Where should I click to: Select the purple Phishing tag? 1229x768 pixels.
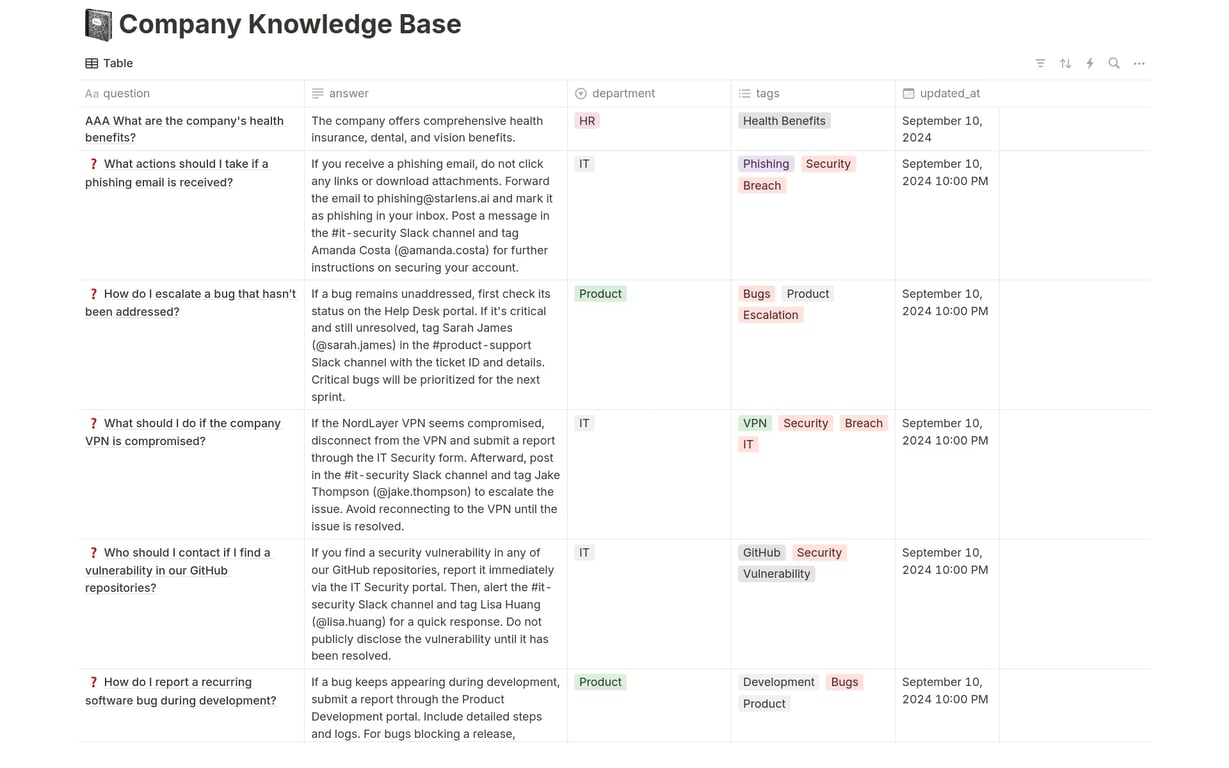point(766,164)
